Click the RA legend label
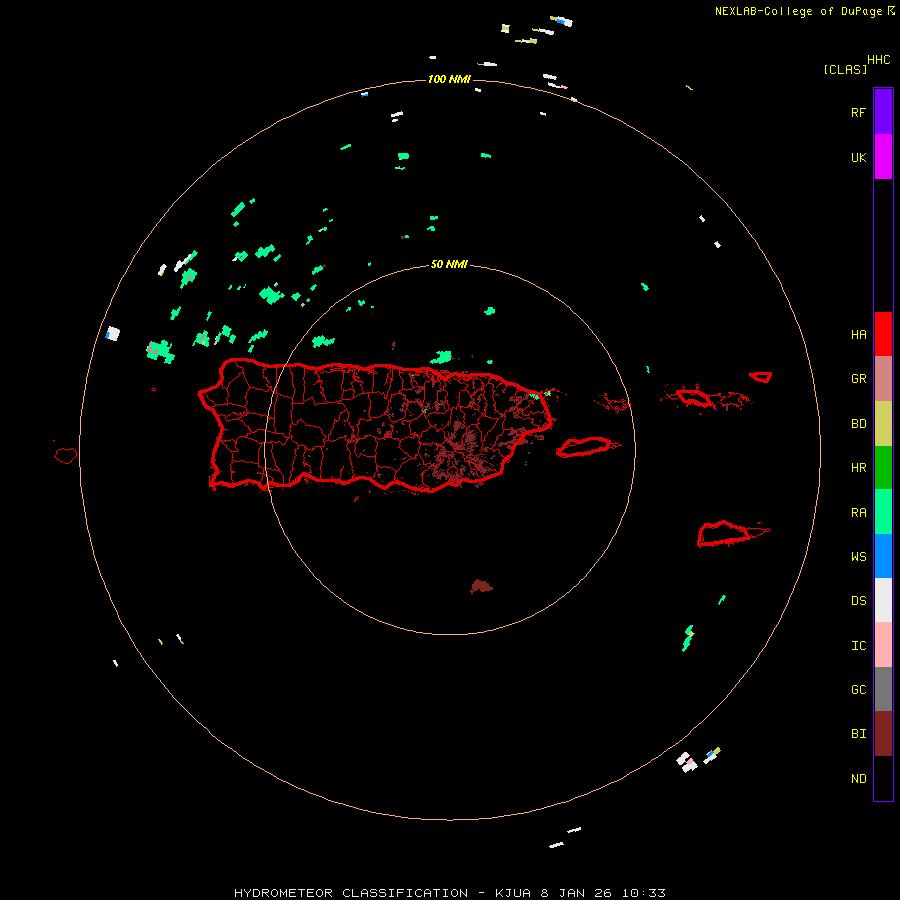This screenshot has width=900, height=900. coord(858,513)
